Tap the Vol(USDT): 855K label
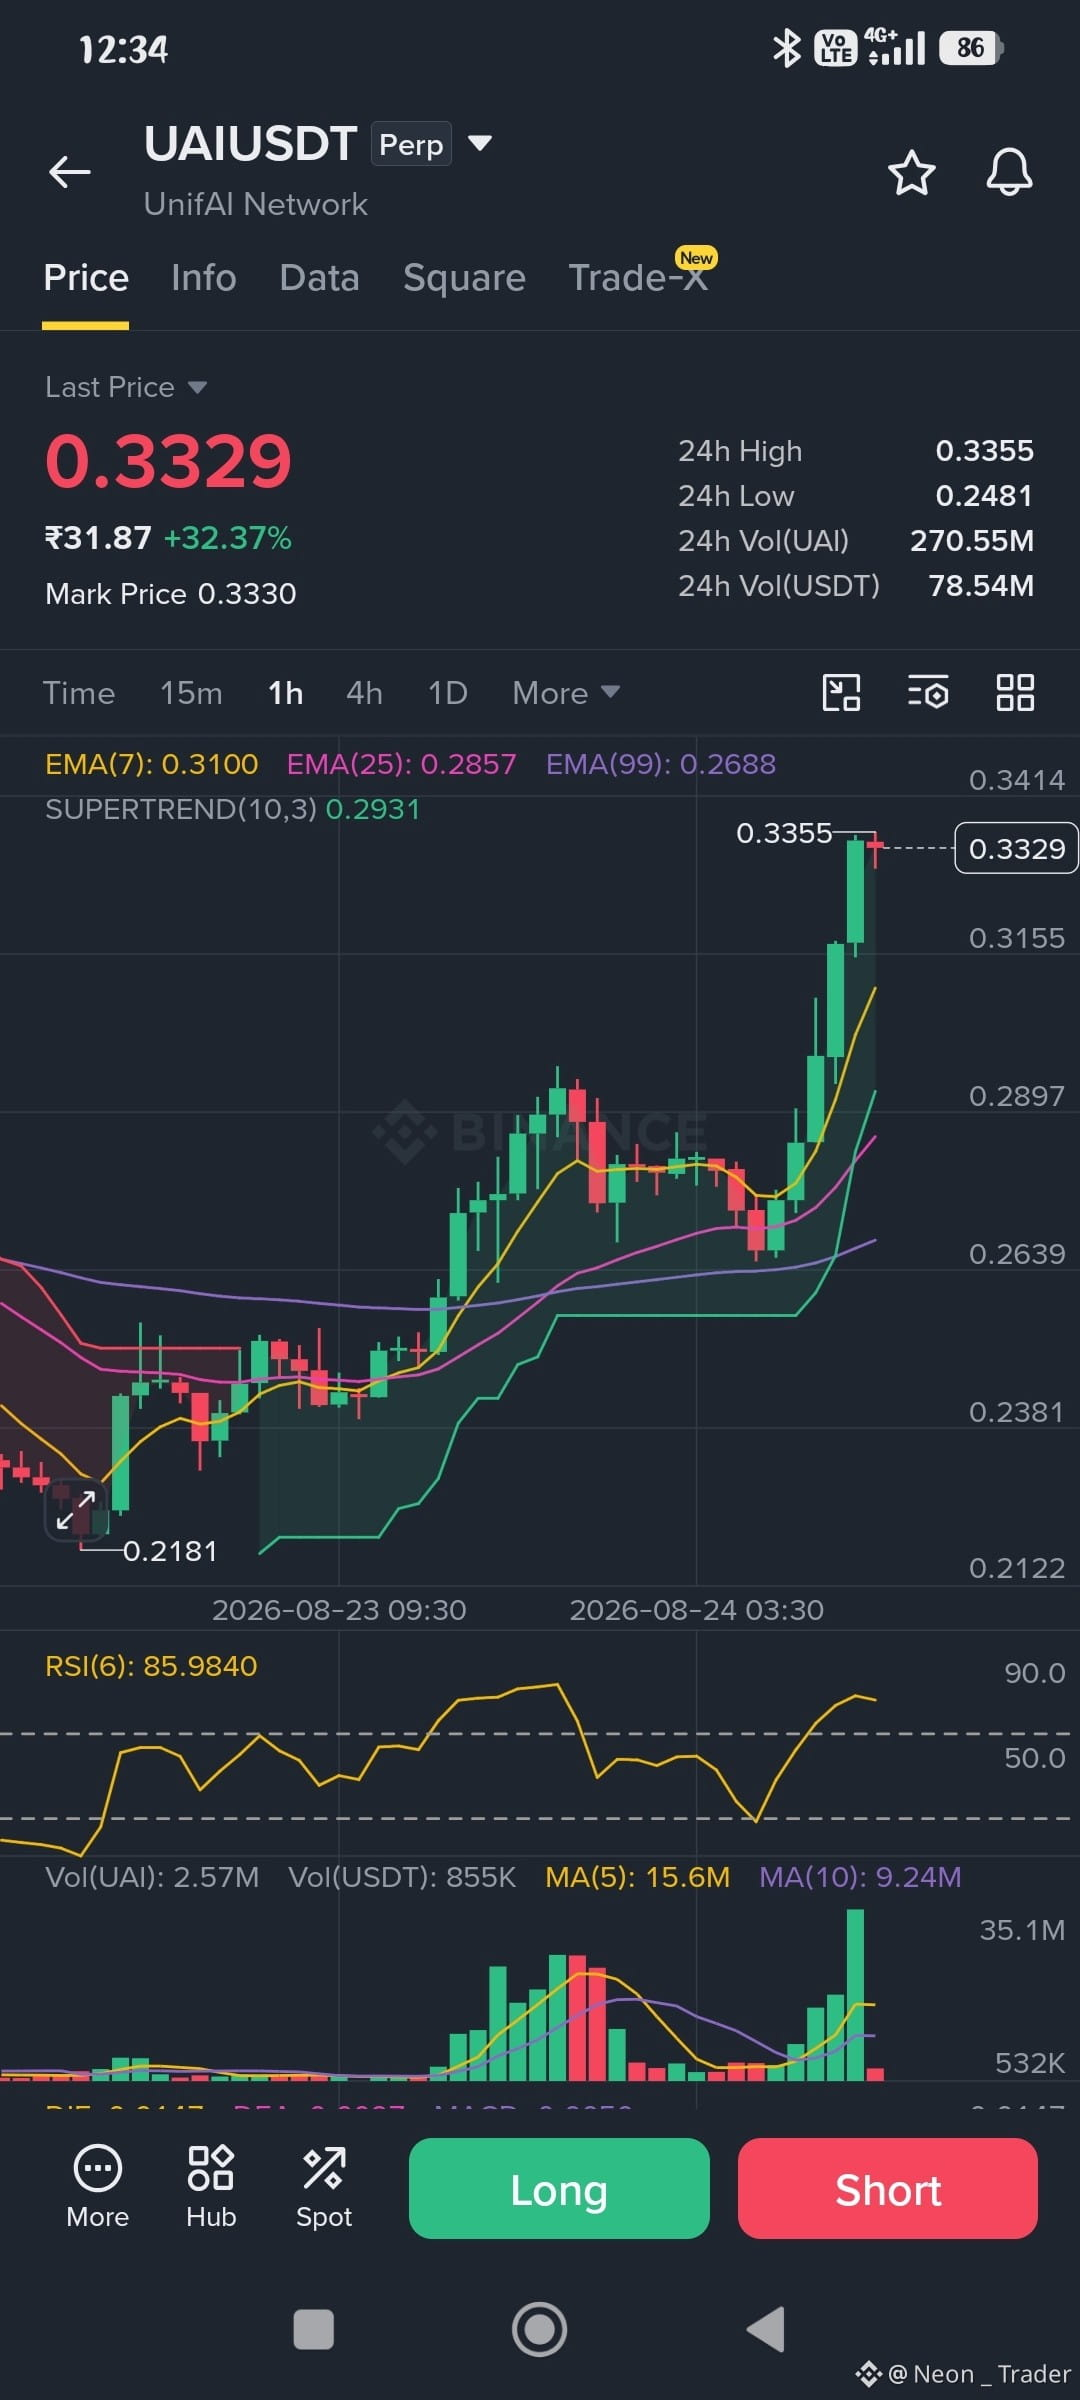 click(x=402, y=1877)
